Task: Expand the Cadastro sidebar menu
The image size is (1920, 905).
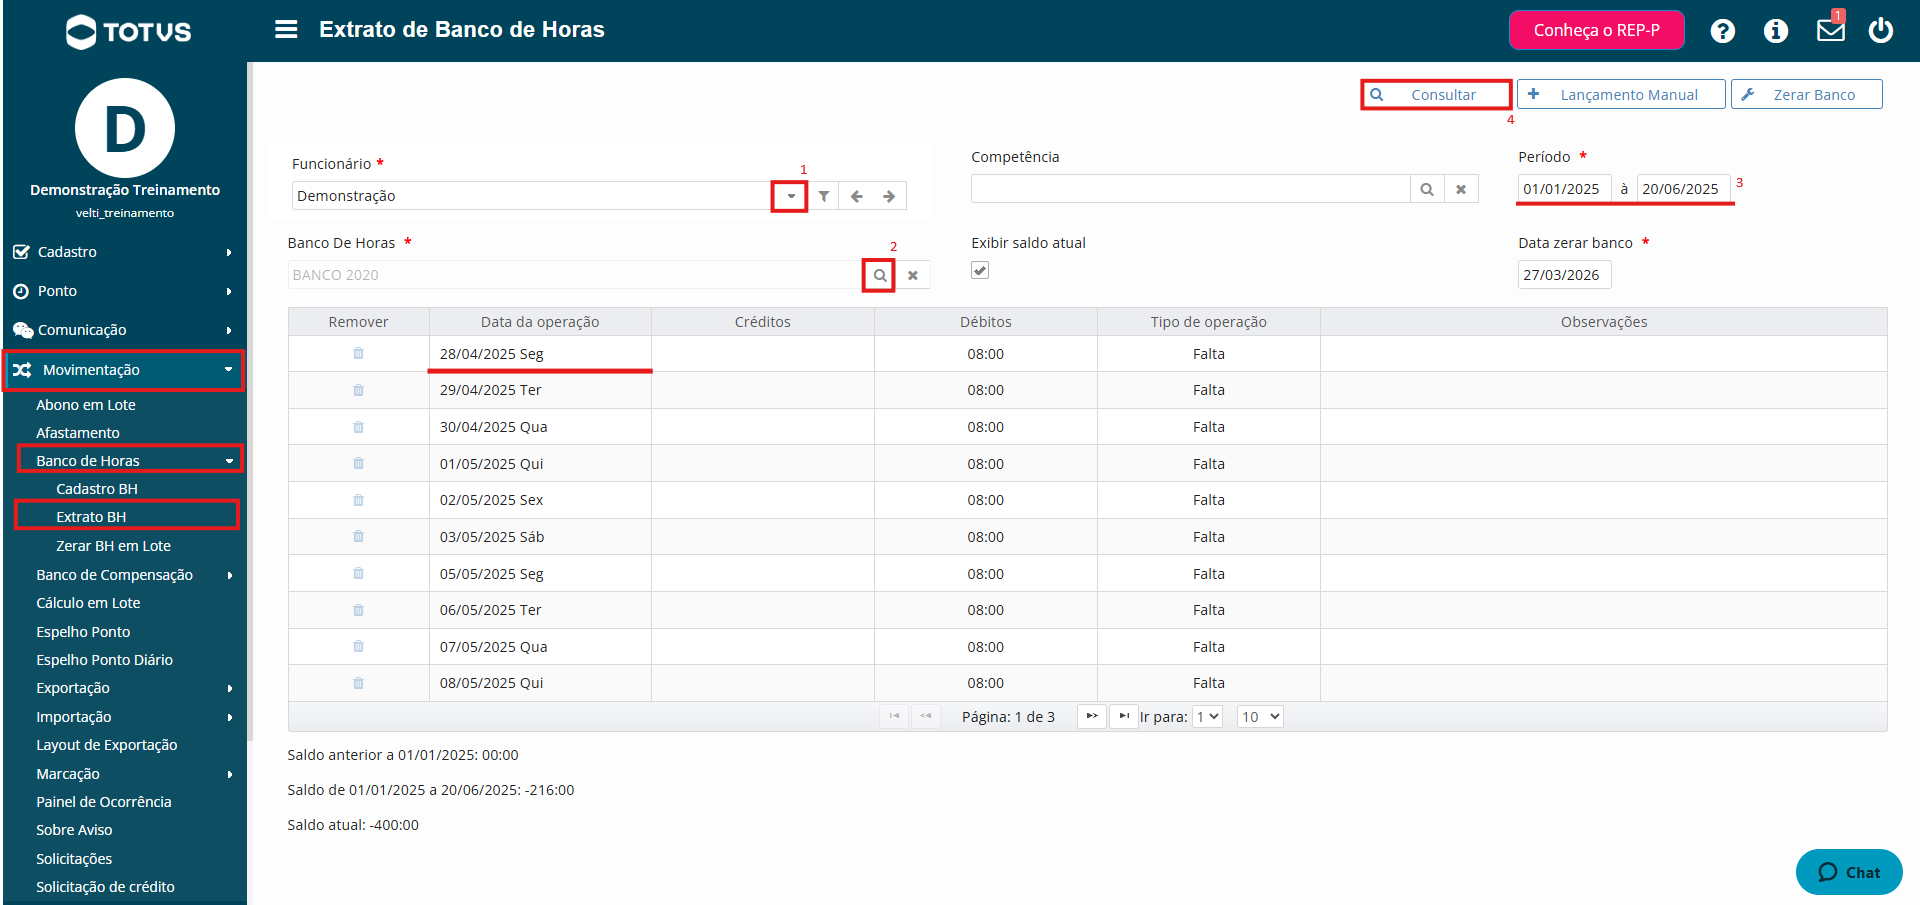Action: click(124, 252)
